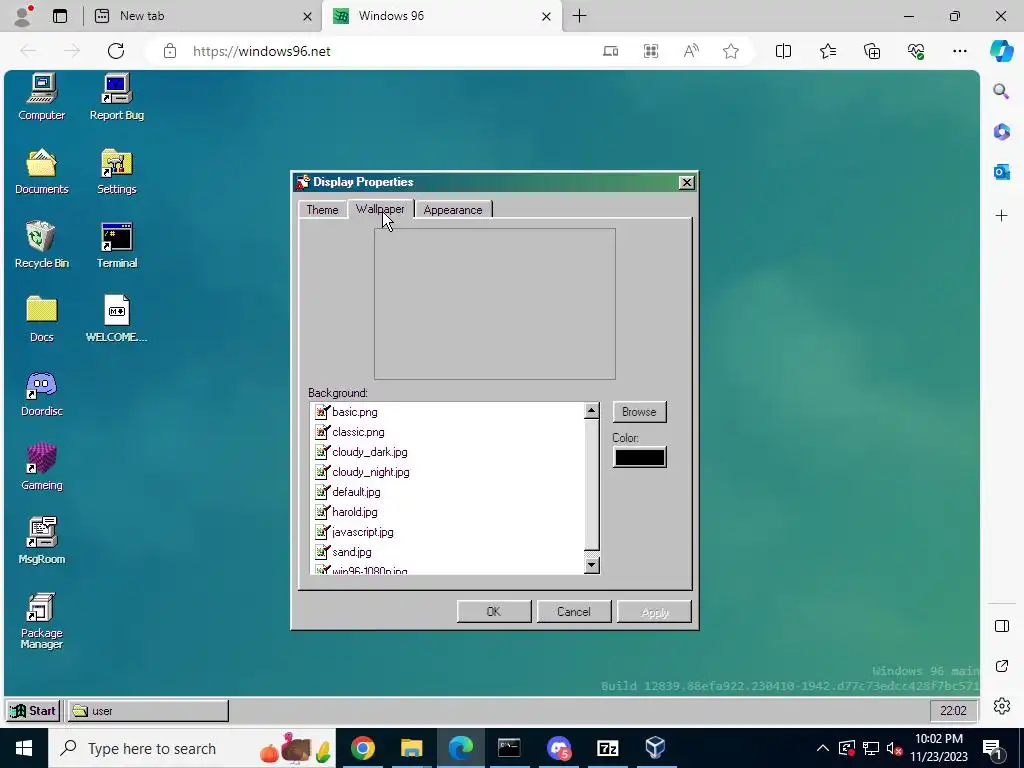Viewport: 1024px width, 768px height.
Task: Select the Docs folder icon
Action: 42,319
